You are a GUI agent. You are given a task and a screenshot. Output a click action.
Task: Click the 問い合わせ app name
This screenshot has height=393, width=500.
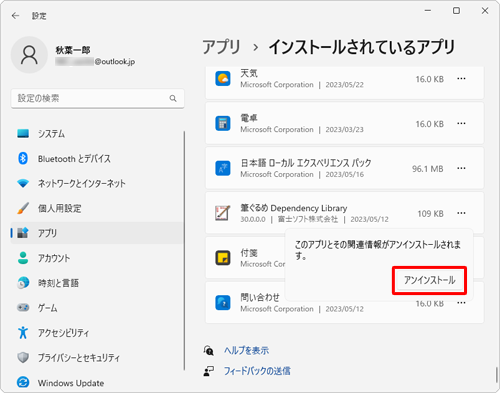[260, 297]
